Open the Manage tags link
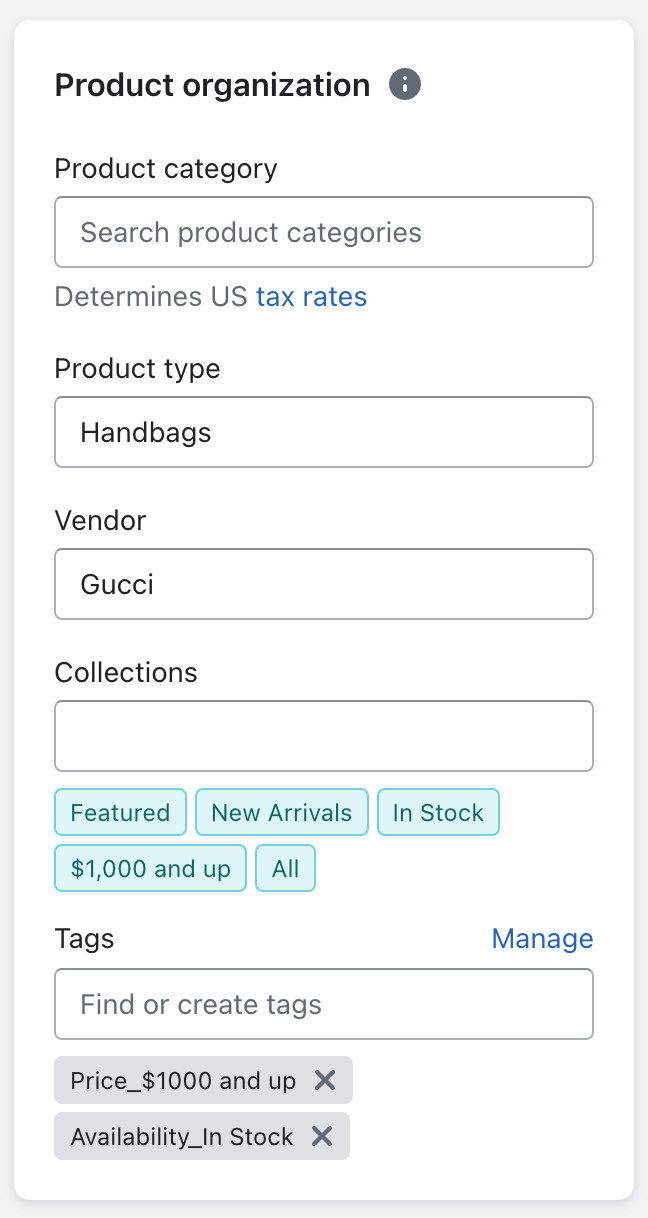This screenshot has width=648, height=1218. click(543, 939)
